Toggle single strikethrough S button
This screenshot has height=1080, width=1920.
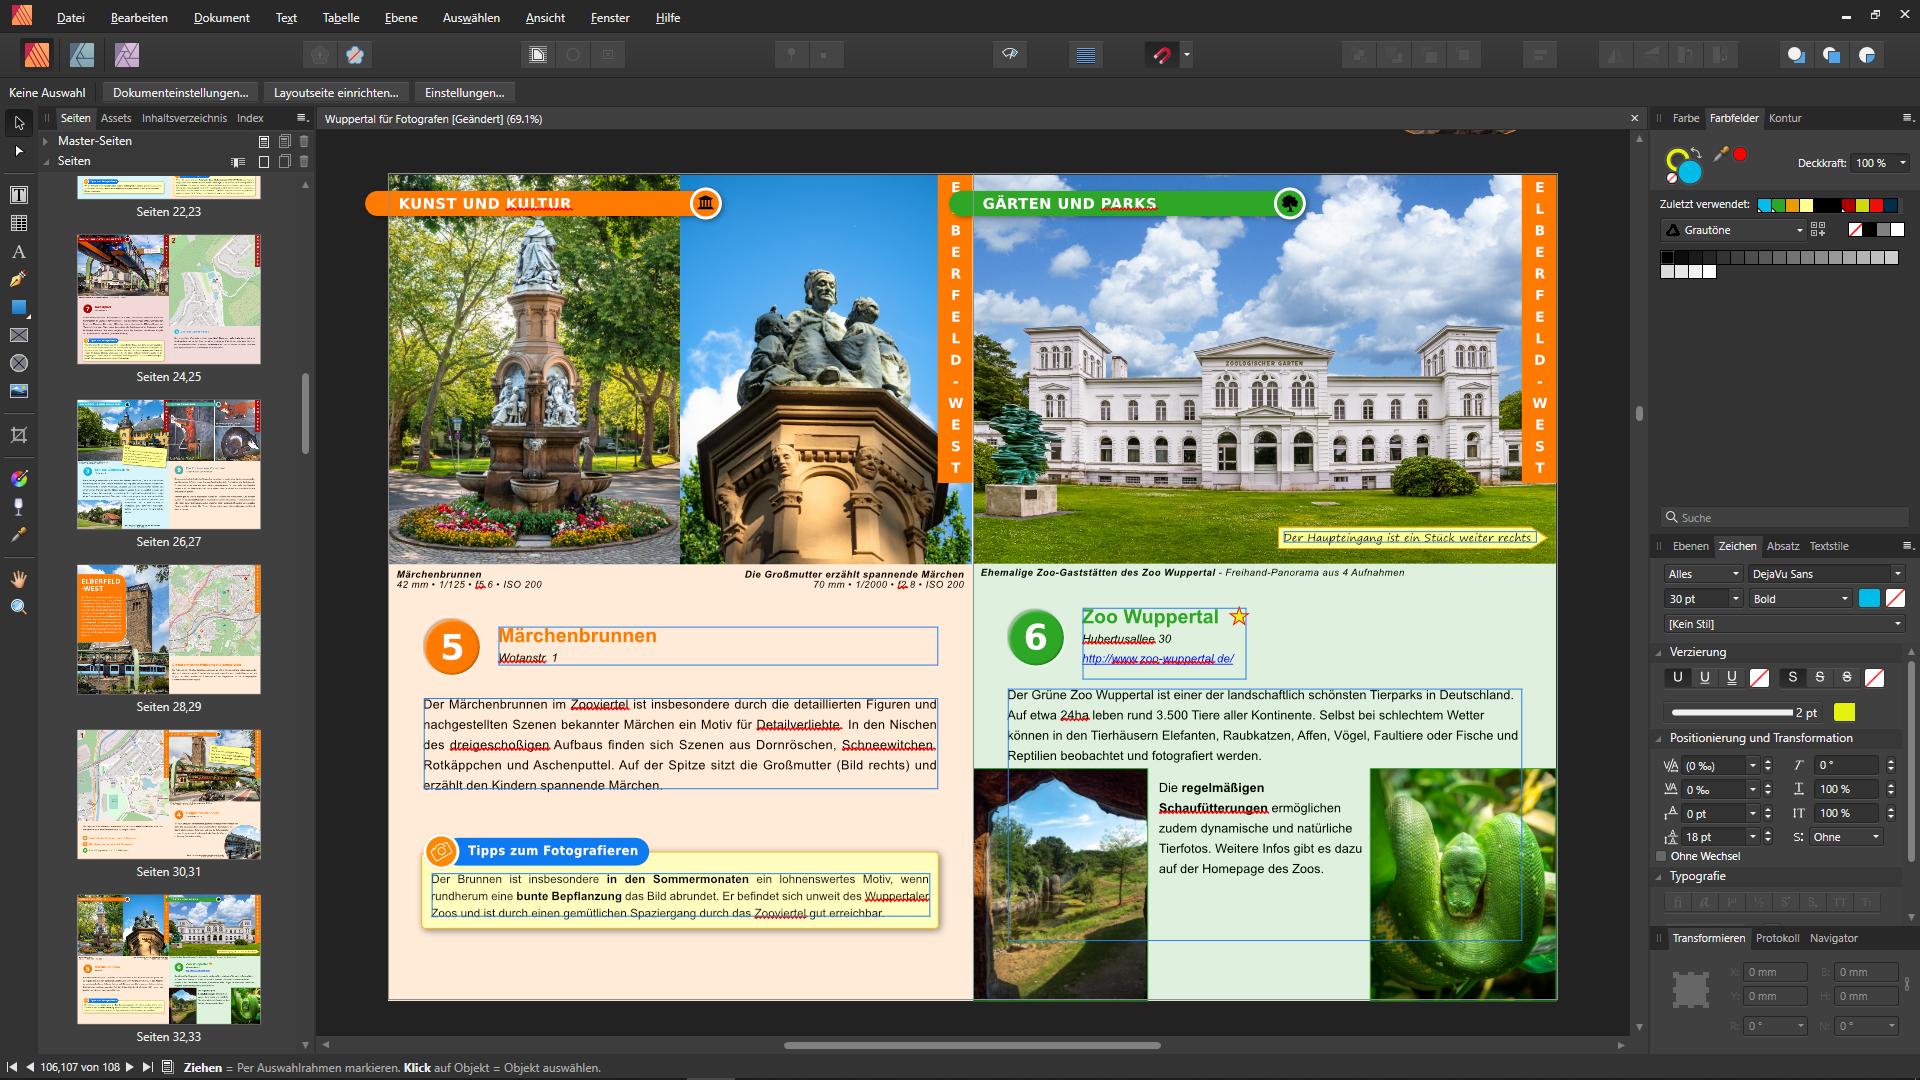point(1820,677)
